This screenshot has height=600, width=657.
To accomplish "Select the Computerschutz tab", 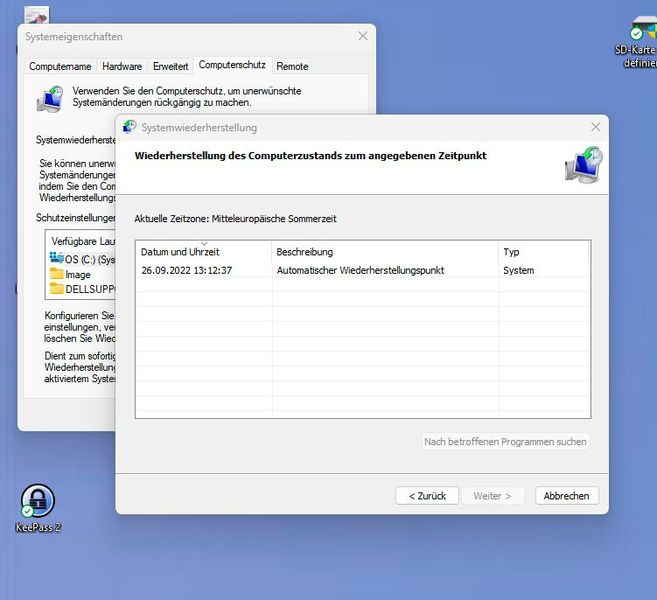I will coord(232,65).
